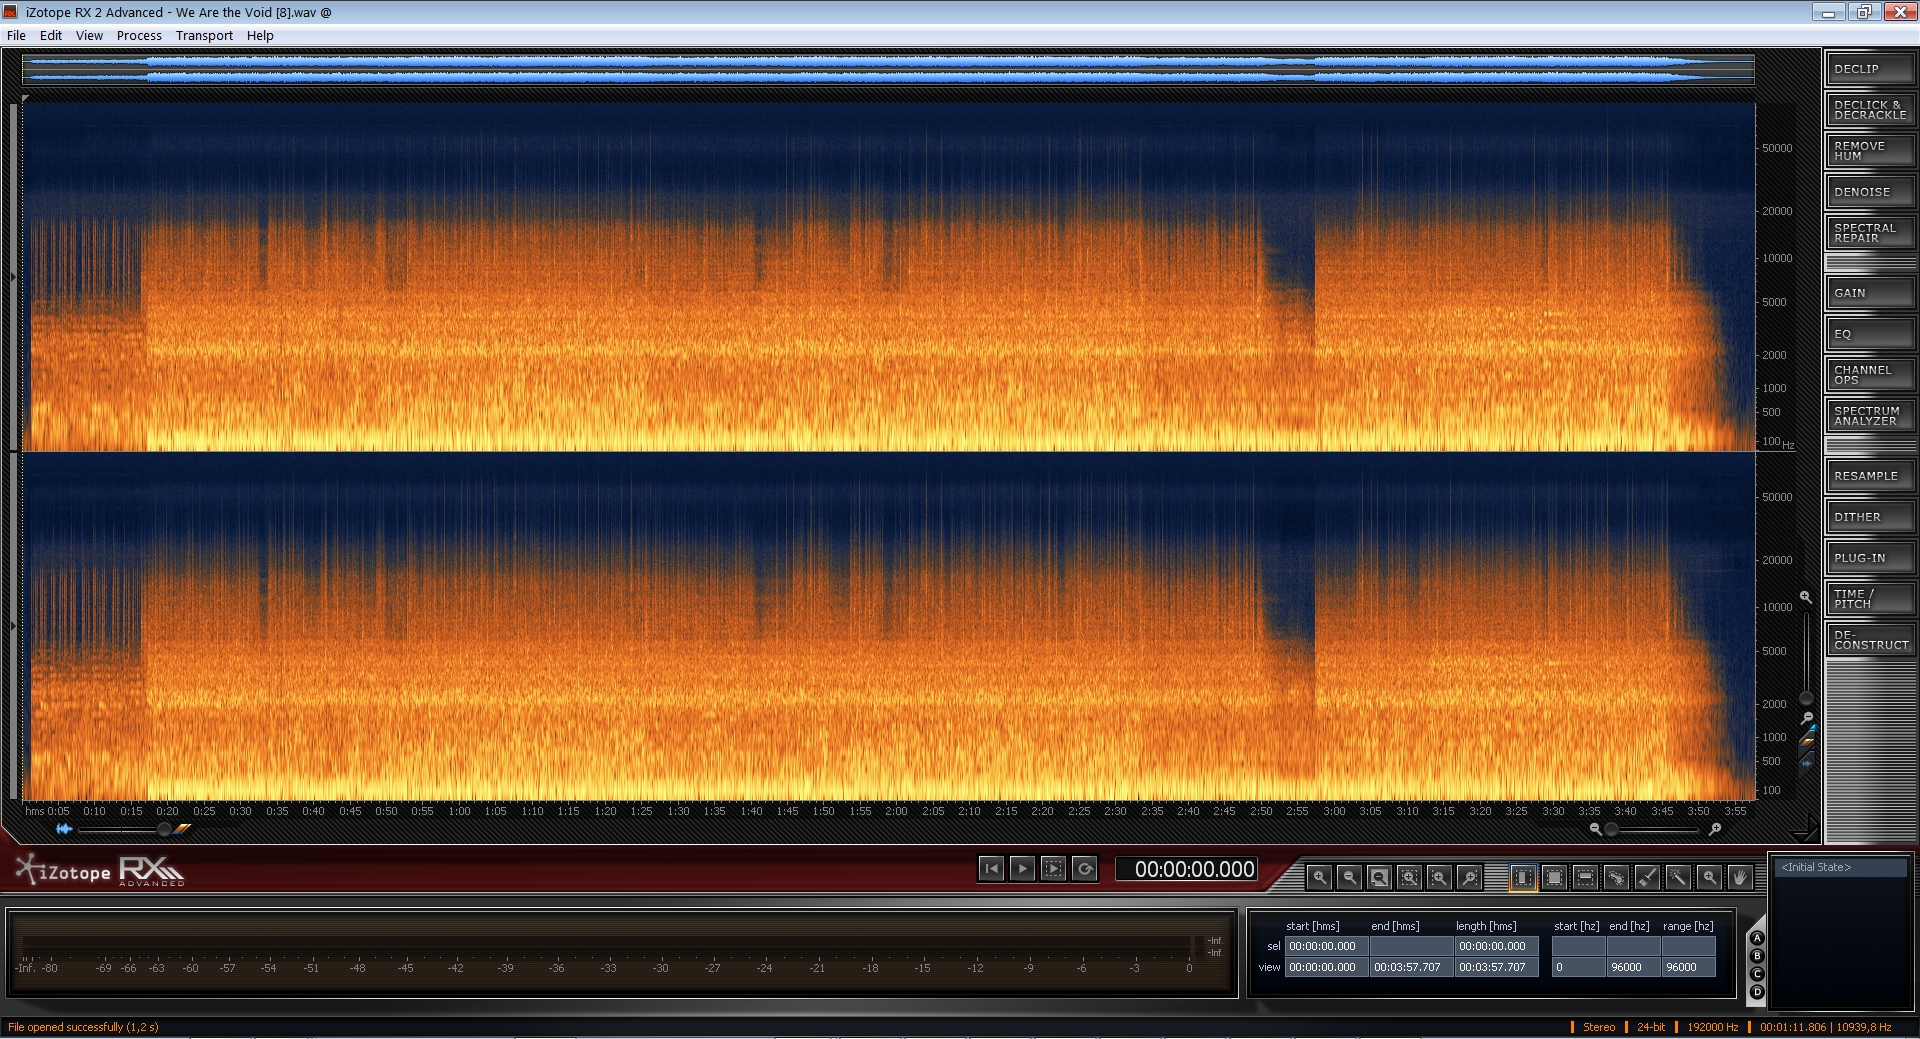The image size is (1920, 1039).
Task: Select the lasso selection tool
Action: tap(1616, 877)
